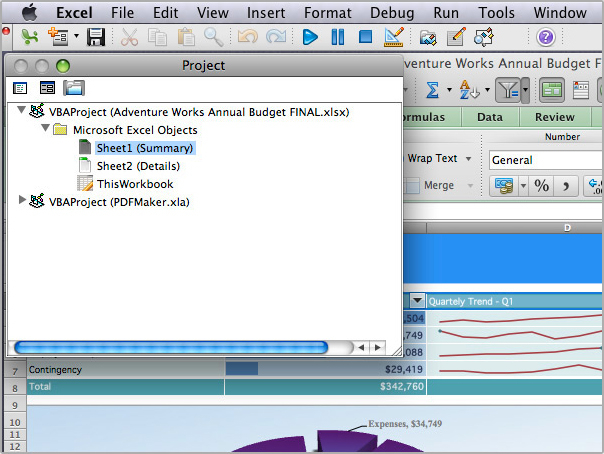Open the General number format dropdown

pyautogui.click(x=544, y=160)
